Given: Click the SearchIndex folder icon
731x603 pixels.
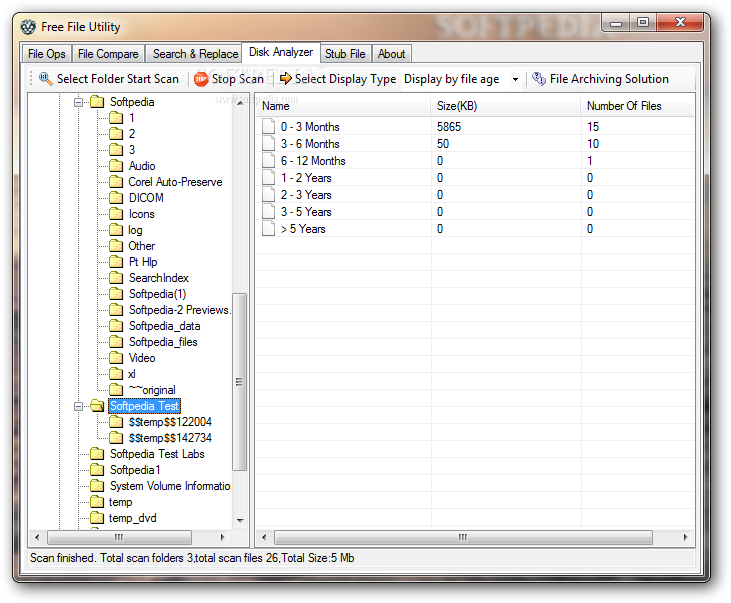Looking at the screenshot, I should click(x=116, y=278).
